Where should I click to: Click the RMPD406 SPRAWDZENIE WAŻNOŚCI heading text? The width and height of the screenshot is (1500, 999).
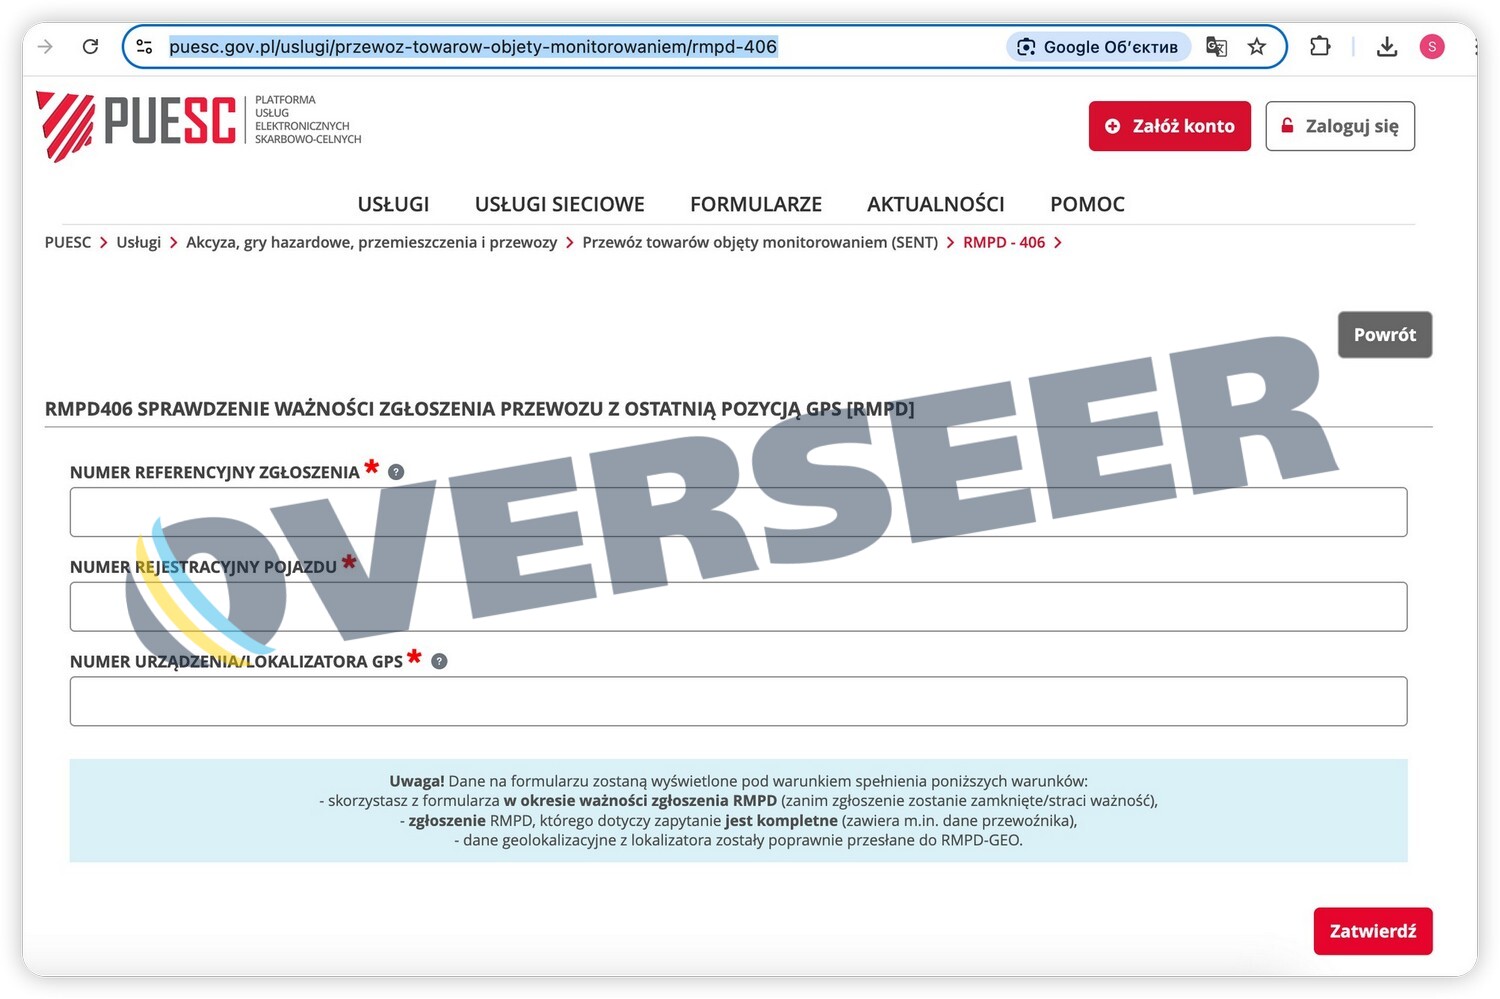click(479, 408)
